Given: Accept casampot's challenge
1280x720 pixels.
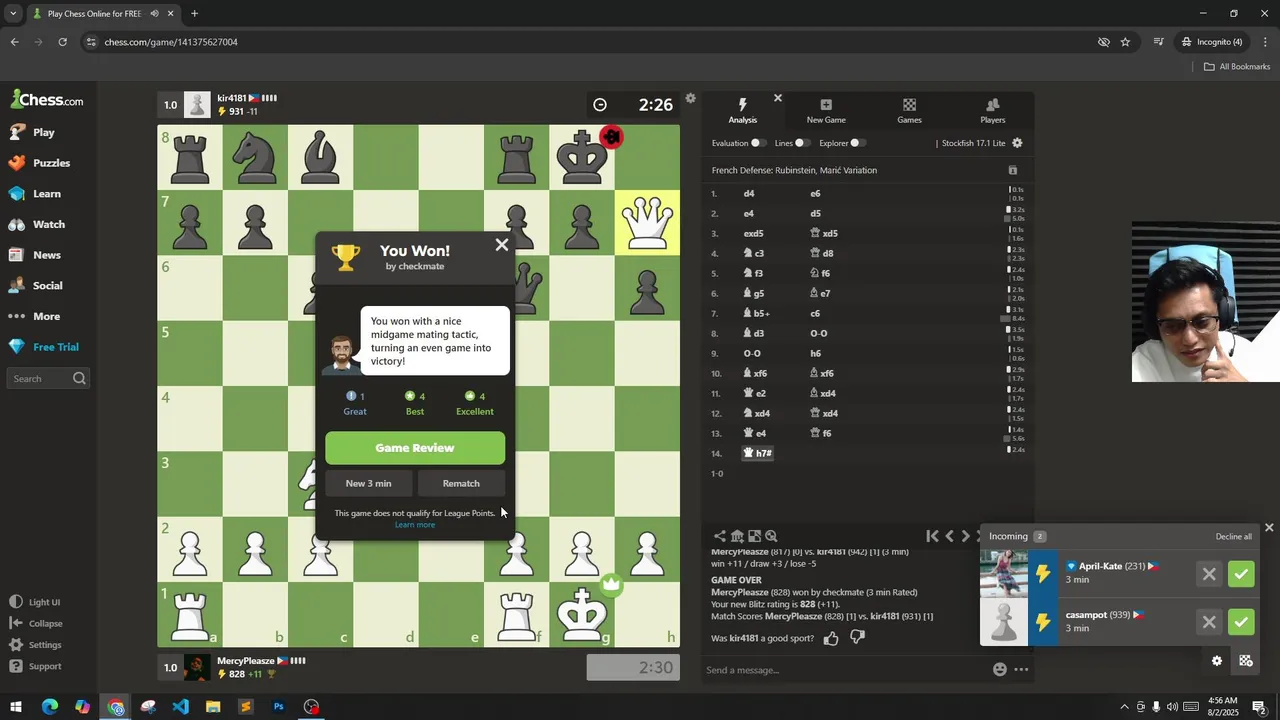Looking at the screenshot, I should [x=1241, y=622].
